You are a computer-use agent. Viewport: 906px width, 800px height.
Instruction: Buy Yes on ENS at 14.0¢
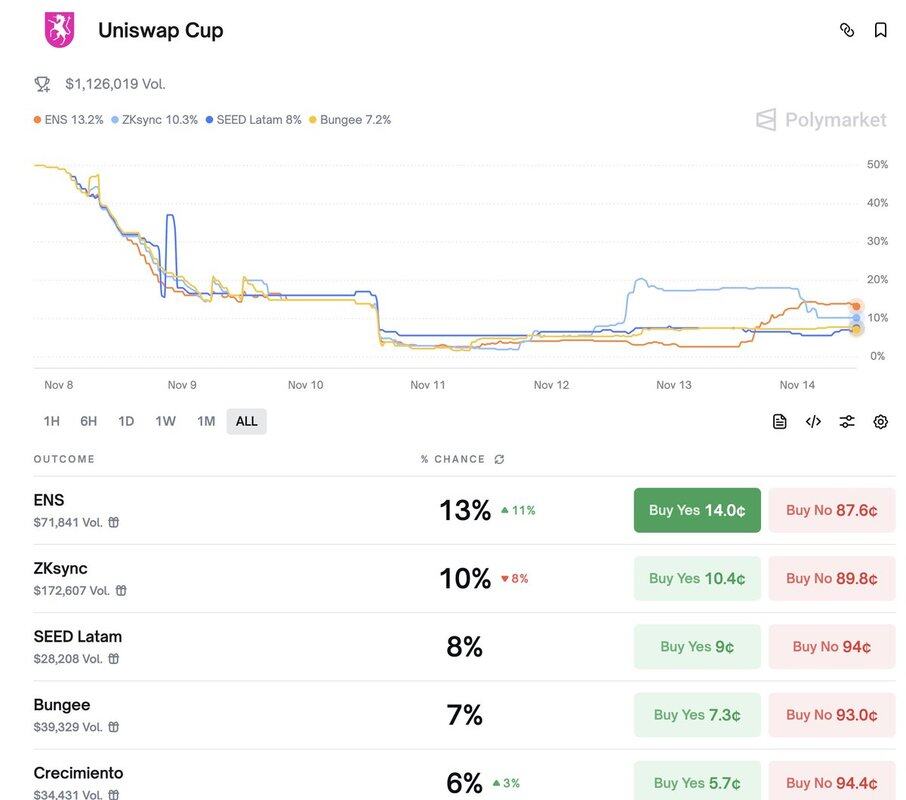697,510
